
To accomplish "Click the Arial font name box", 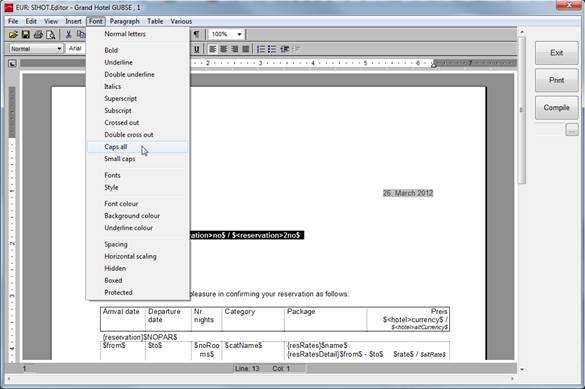I will [x=76, y=48].
